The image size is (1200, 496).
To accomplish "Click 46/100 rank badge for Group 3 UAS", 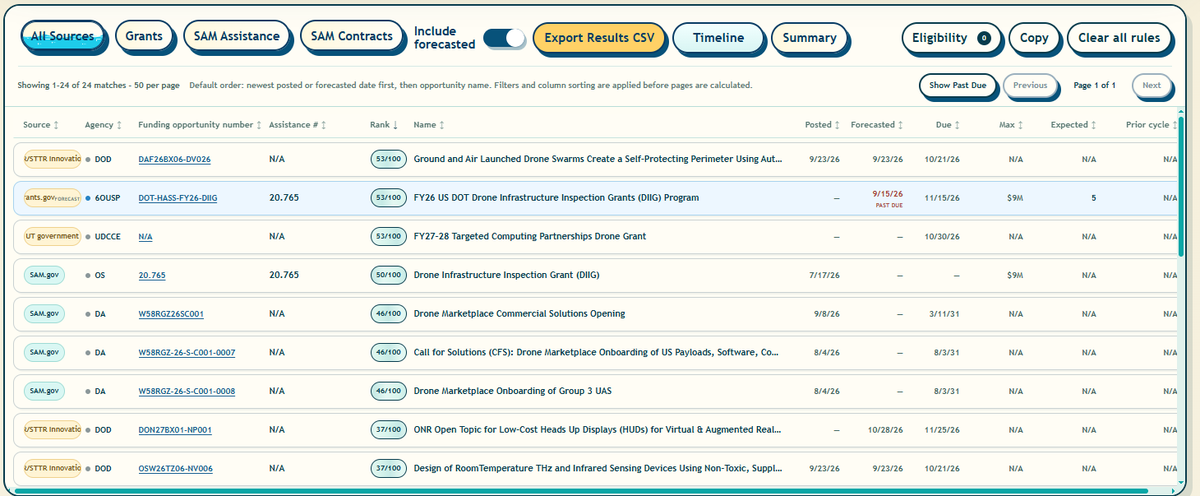I will (386, 391).
